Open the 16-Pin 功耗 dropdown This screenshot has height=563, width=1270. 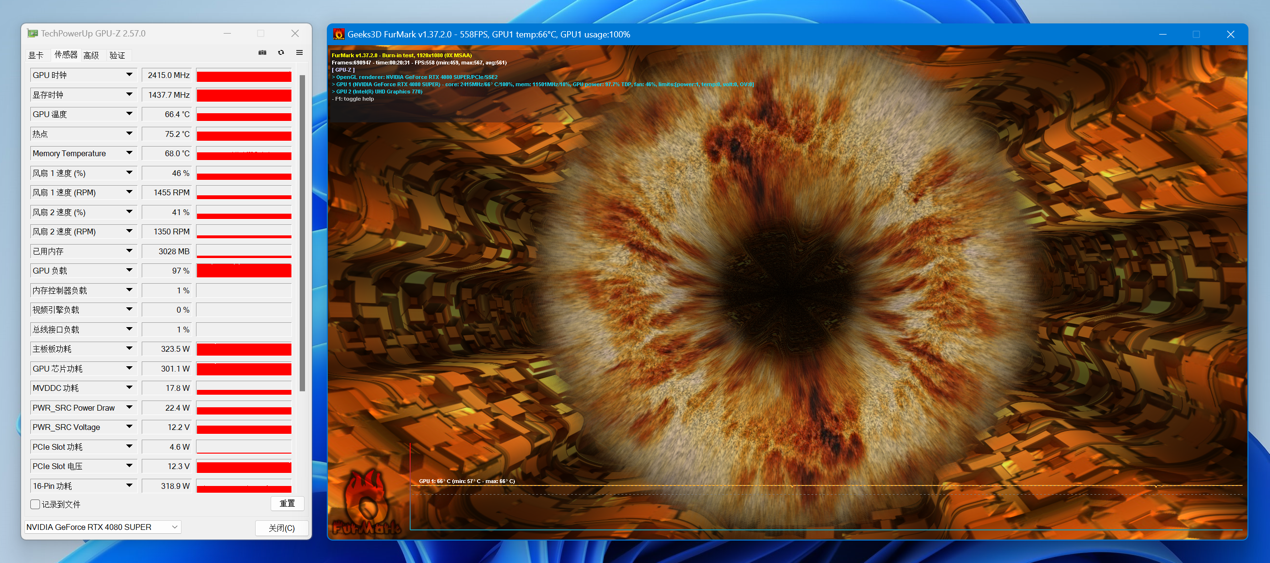129,486
